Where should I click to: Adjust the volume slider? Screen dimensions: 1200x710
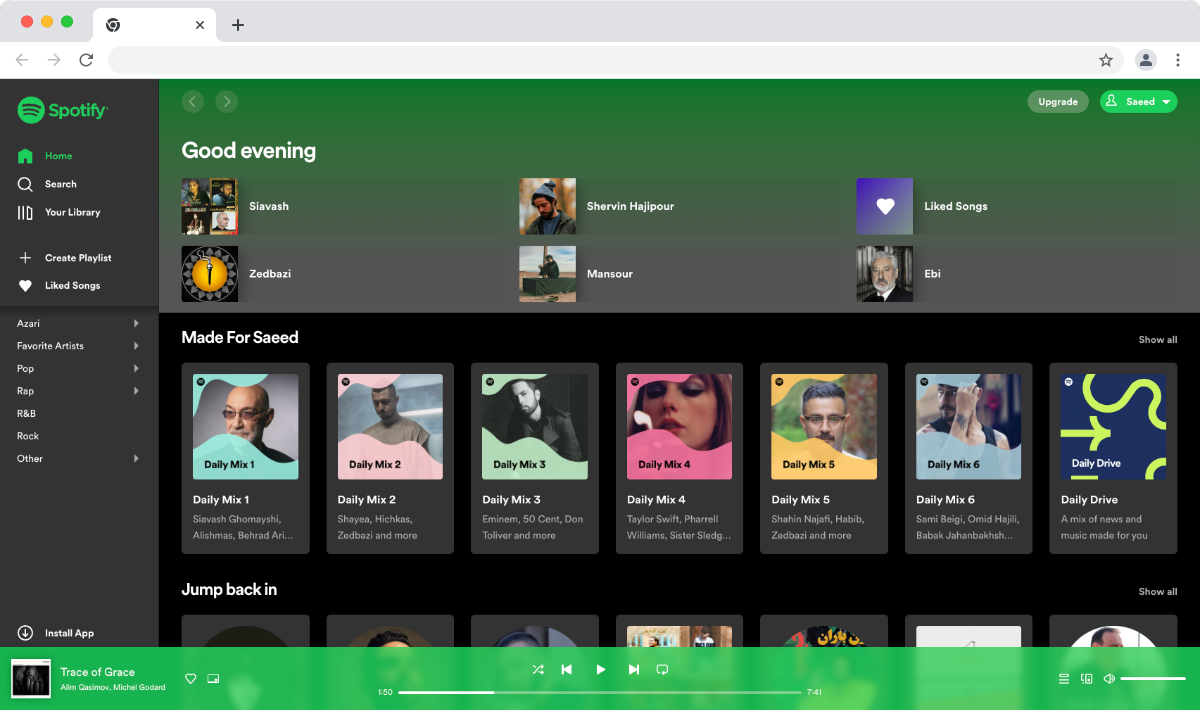point(1153,679)
